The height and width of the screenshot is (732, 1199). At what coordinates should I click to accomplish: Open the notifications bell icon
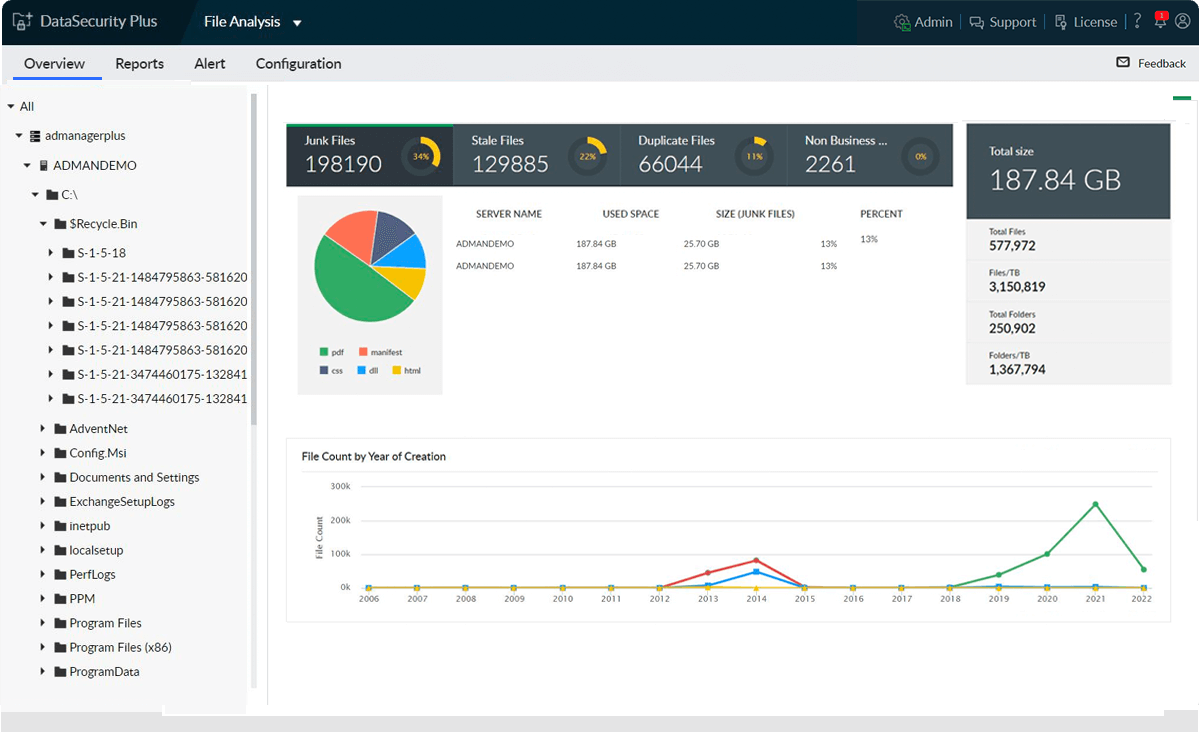(x=1161, y=21)
